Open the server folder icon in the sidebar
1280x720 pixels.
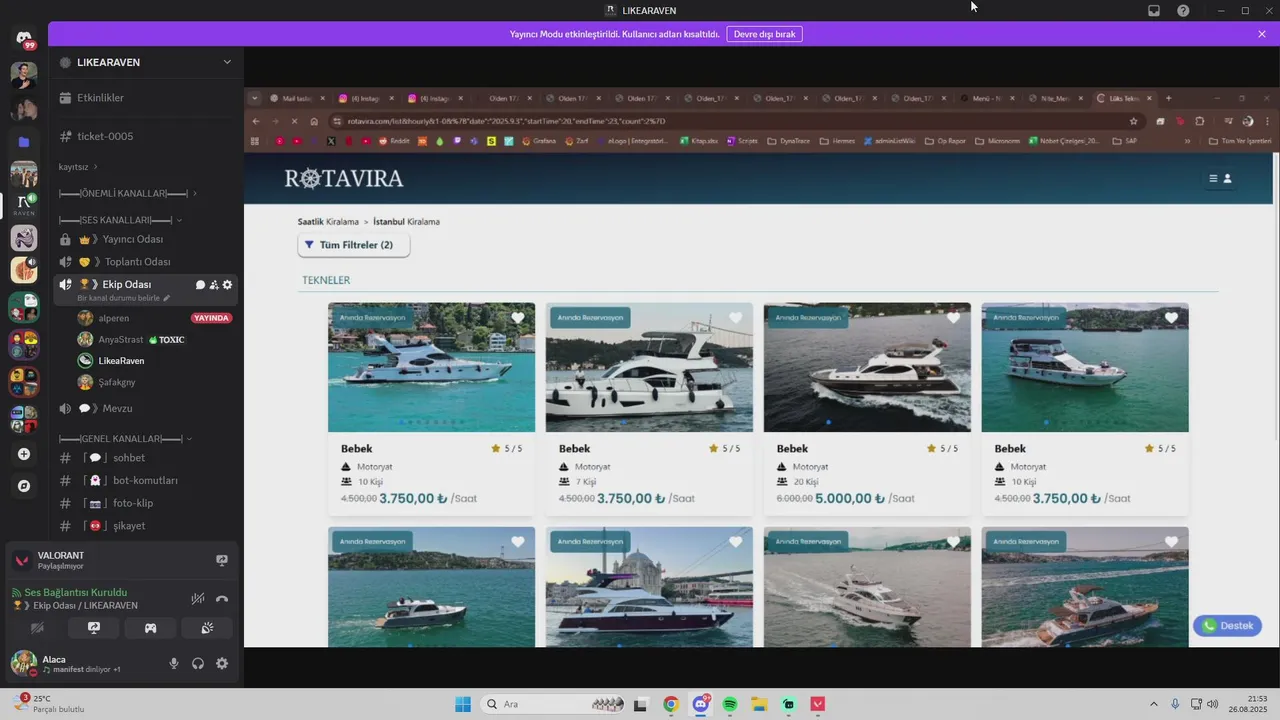tap(24, 142)
